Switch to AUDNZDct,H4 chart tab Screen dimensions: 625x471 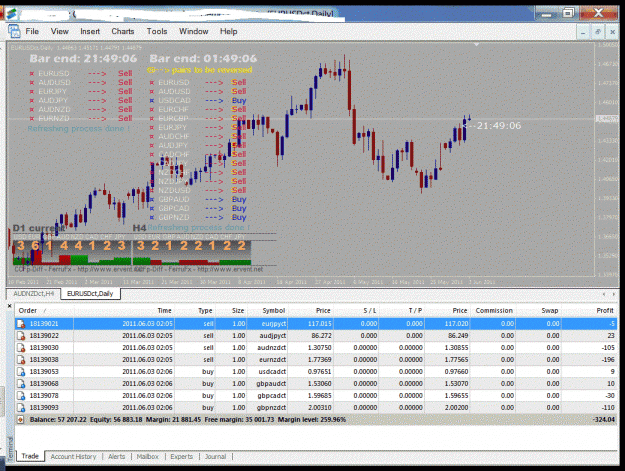click(x=33, y=294)
